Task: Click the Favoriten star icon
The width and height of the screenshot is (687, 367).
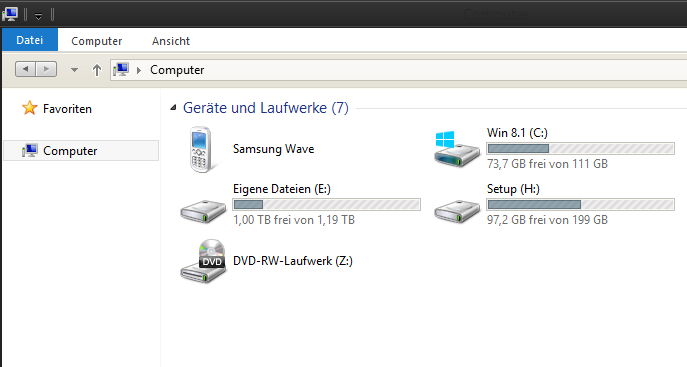Action: [29, 108]
